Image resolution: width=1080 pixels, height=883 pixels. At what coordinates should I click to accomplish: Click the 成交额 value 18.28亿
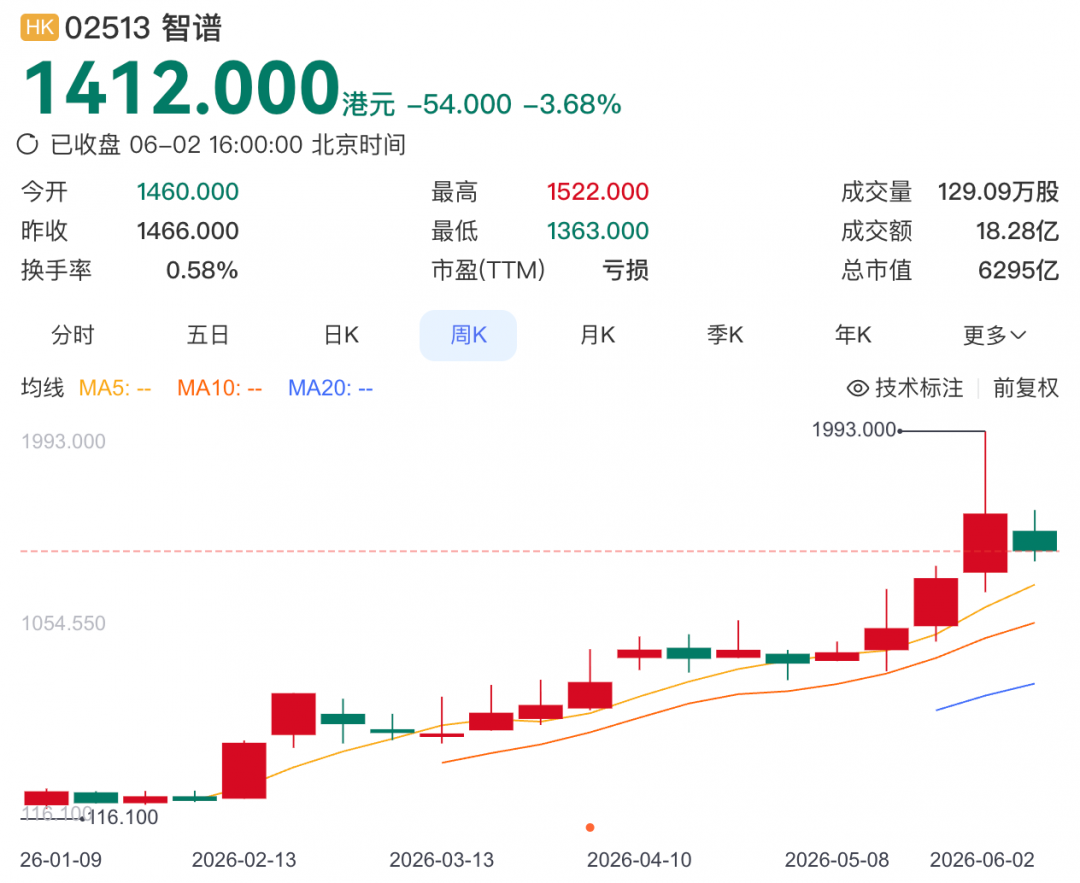coord(1017,231)
